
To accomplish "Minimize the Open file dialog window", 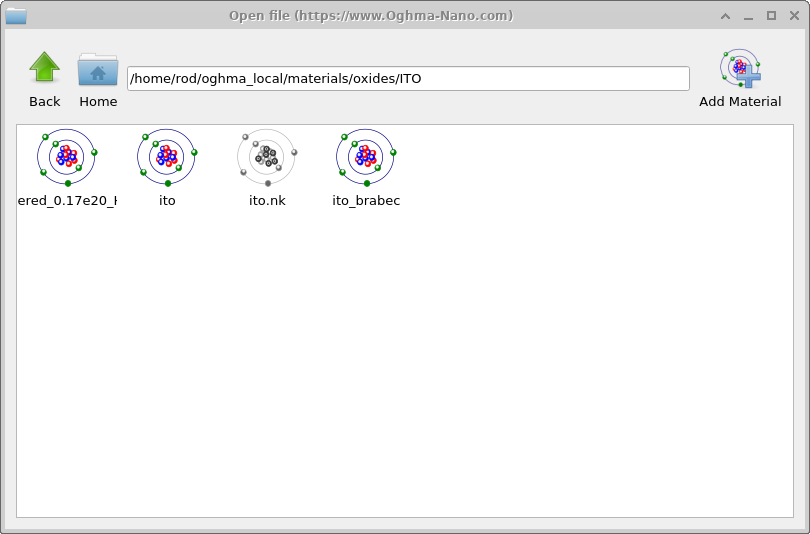I will point(748,17).
